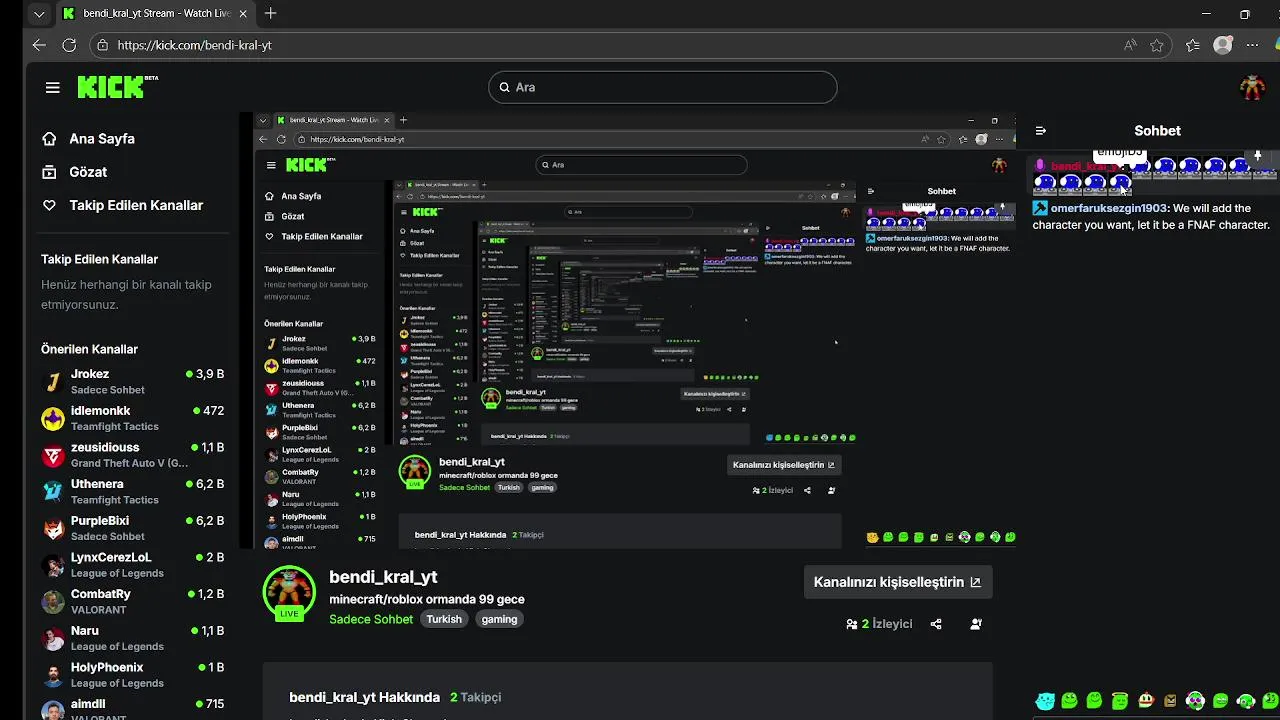Click omerfaruksezgin1903 username in chat
Screen dimensions: 1280x720
[x=1109, y=208]
